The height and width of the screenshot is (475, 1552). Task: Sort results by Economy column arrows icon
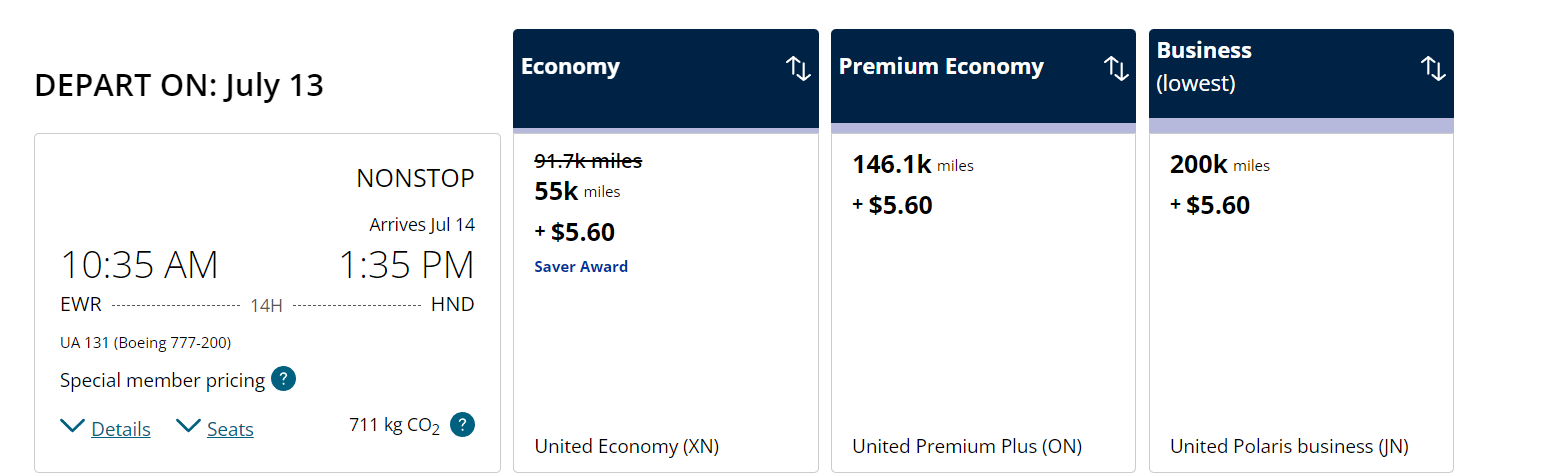[x=798, y=69]
